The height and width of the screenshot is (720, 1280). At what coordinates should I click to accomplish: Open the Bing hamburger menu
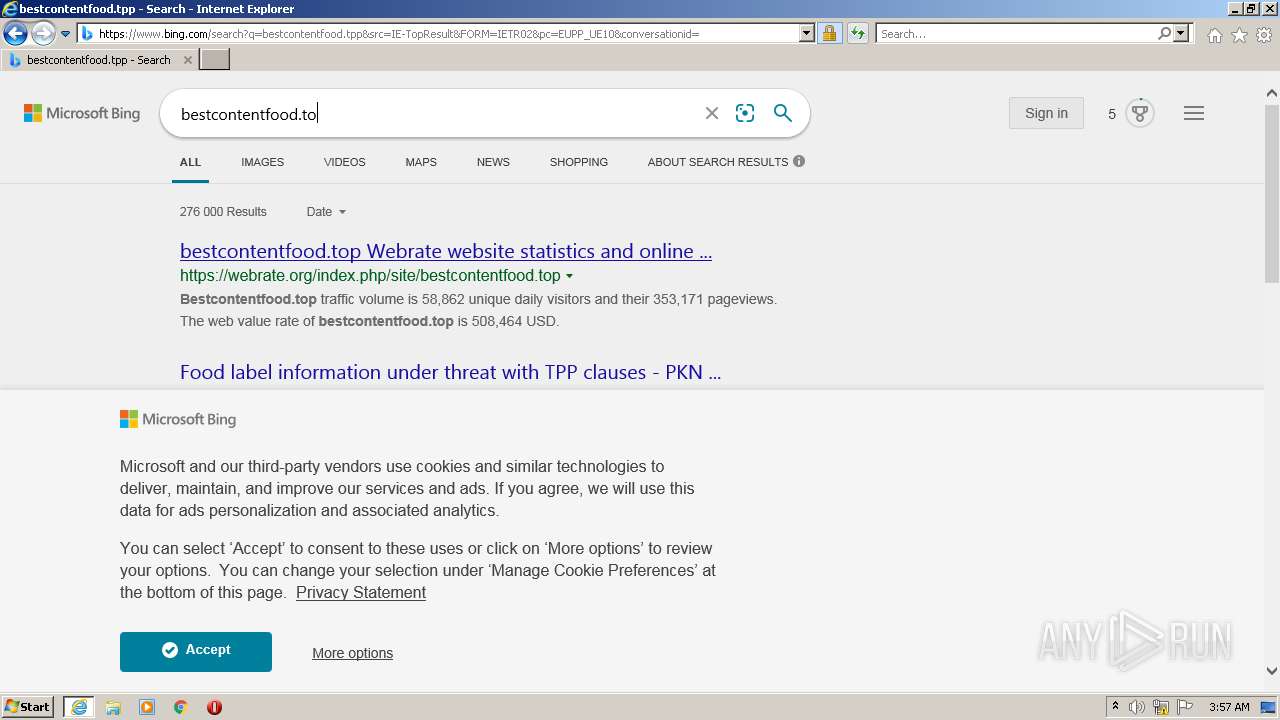point(1194,113)
